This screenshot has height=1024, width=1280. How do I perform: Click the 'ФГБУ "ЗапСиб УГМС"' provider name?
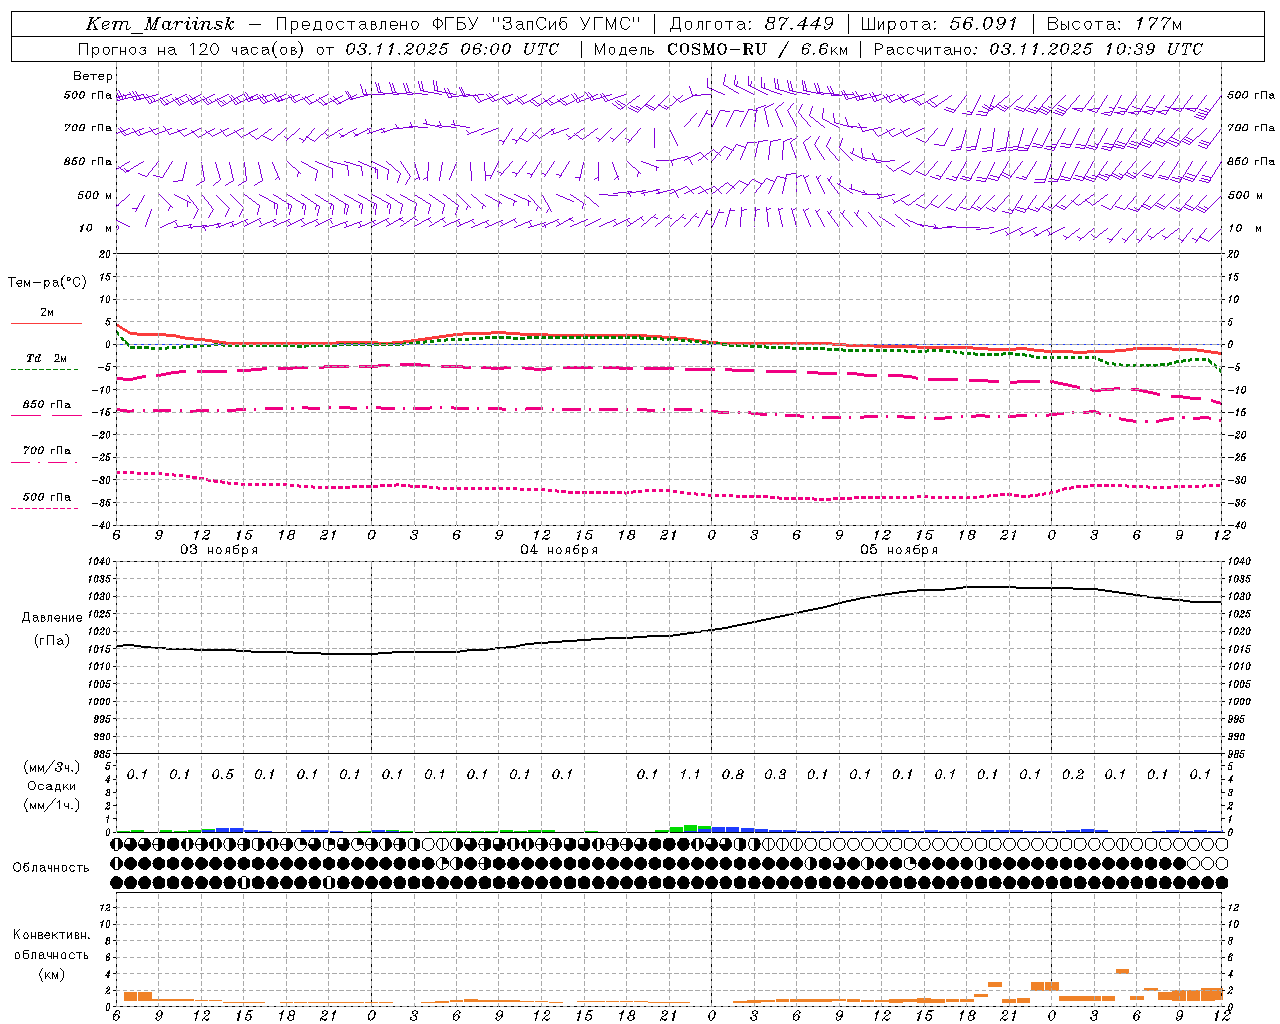tap(536, 24)
